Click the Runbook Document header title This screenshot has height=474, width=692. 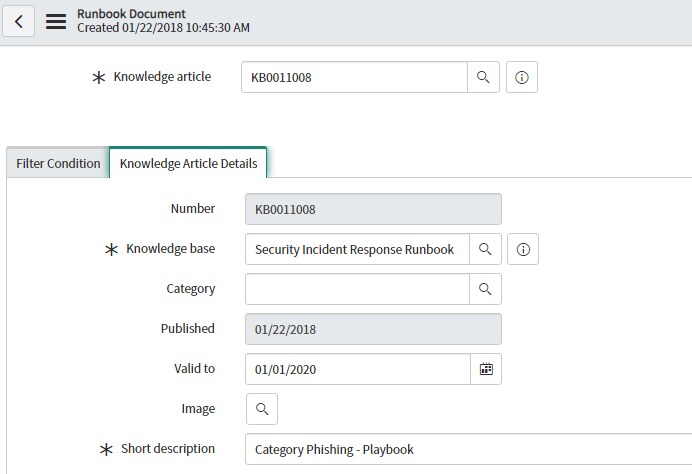[132, 14]
